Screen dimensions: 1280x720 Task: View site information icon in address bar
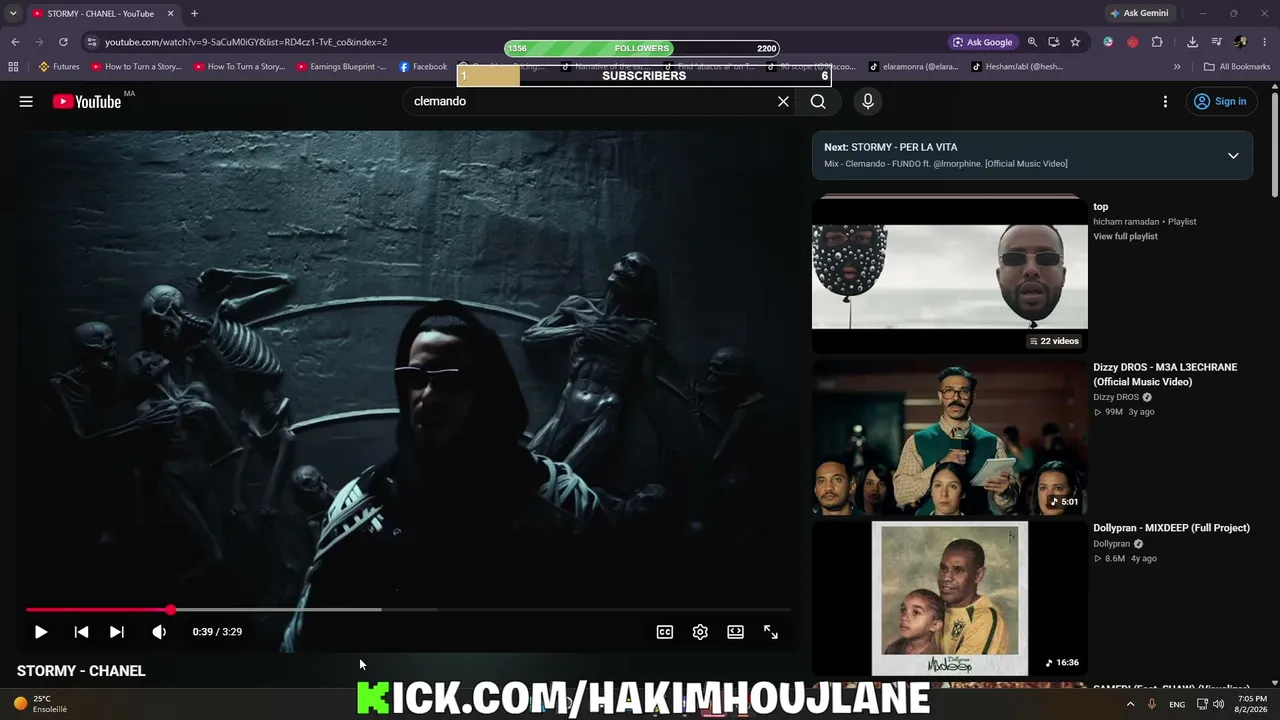pos(92,42)
